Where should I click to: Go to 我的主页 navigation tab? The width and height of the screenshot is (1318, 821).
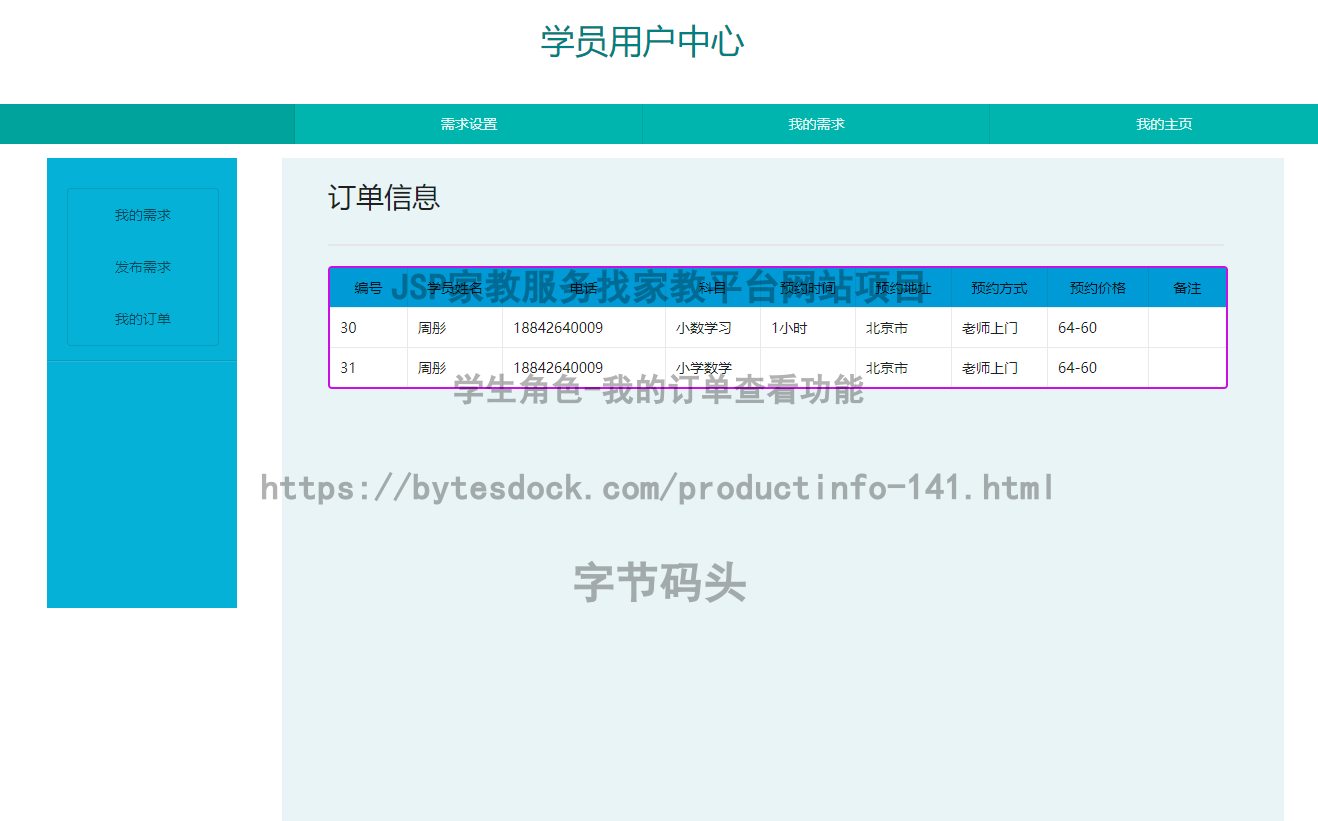pyautogui.click(x=1164, y=124)
